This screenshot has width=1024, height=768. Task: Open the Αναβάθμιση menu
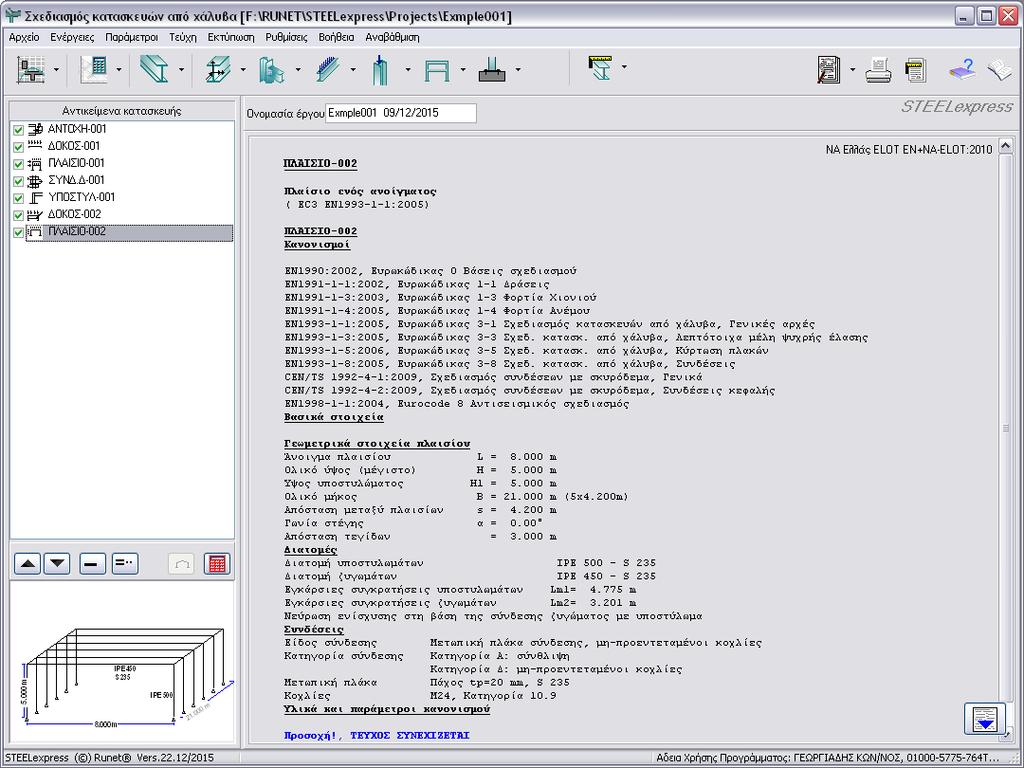[392, 37]
